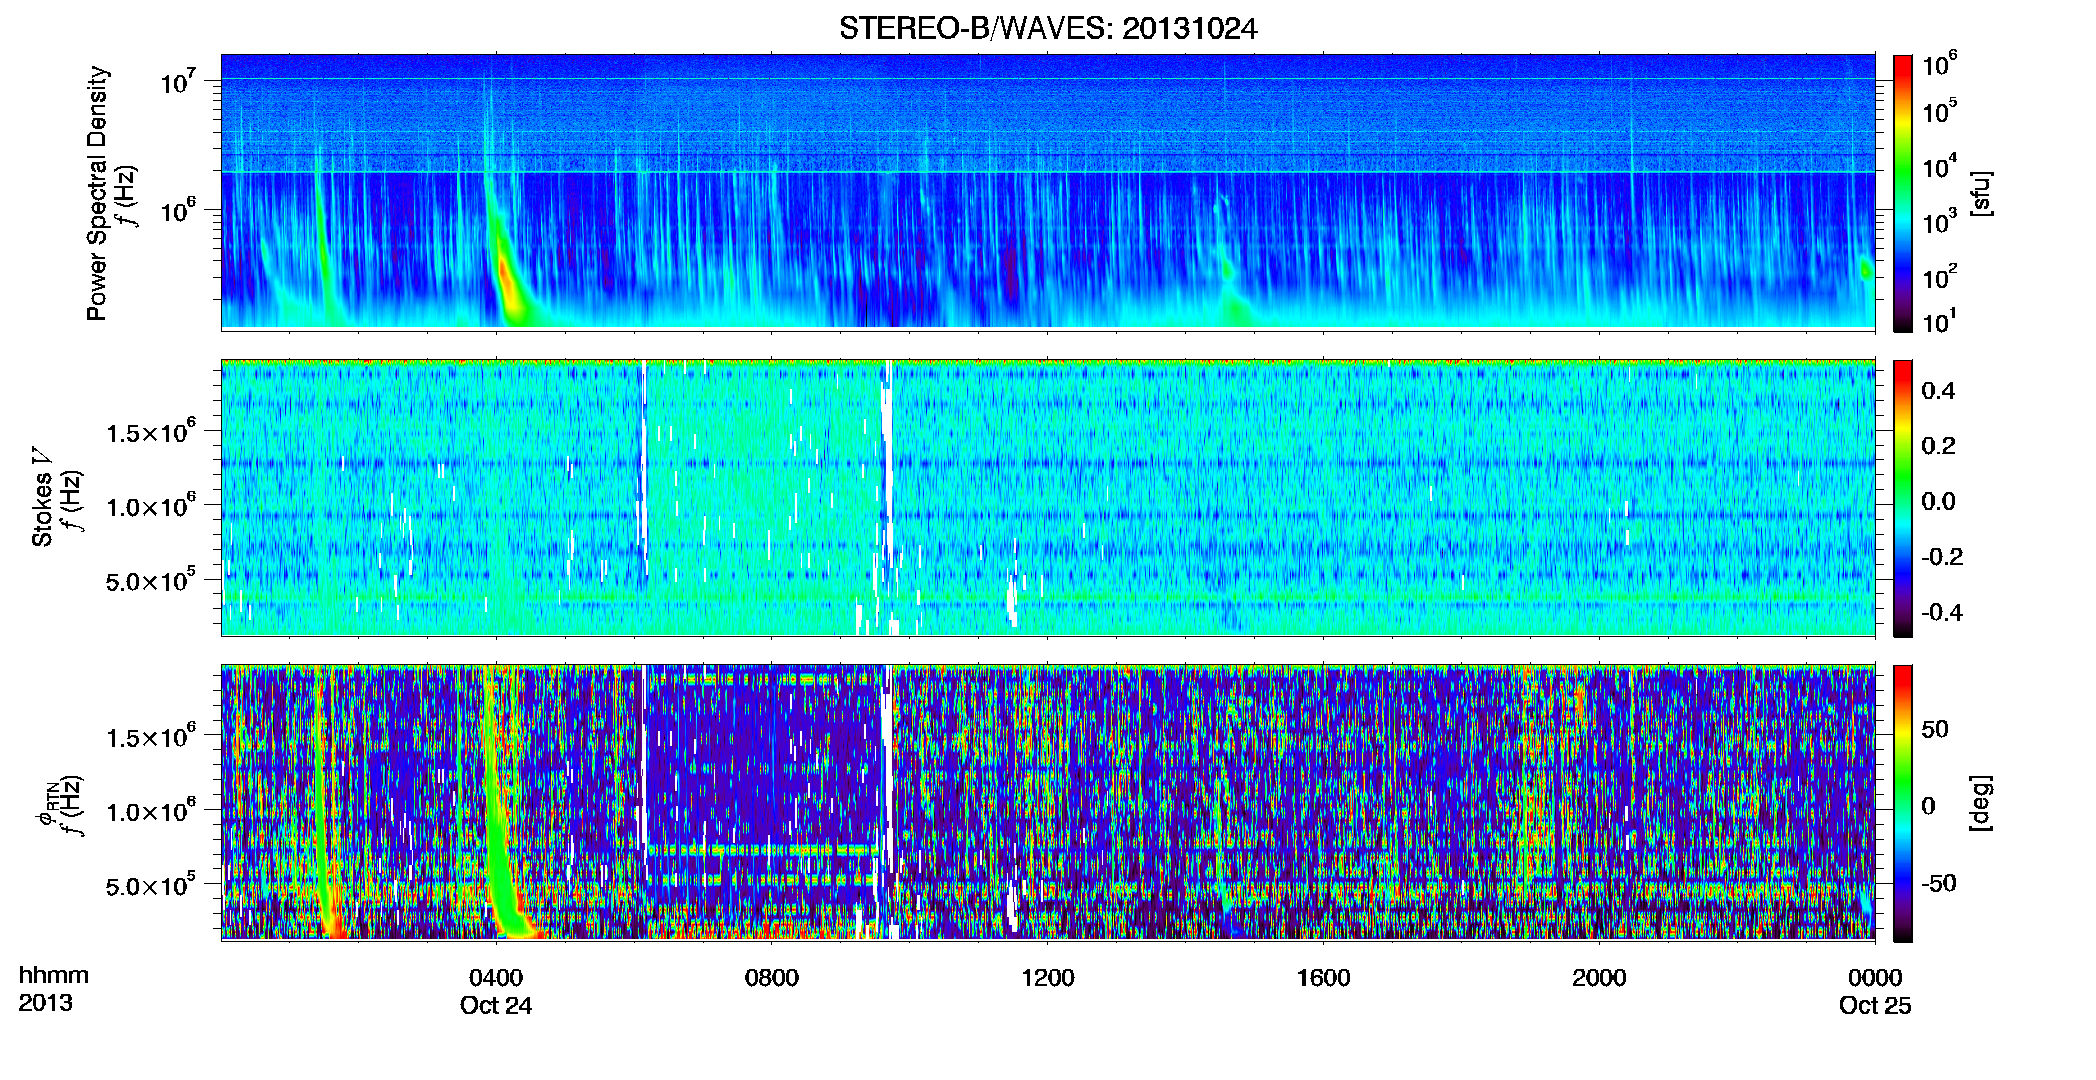Click the 10^7 frequency tick in the top panel
Image resolution: width=2096 pixels, height=1080 pixels.
click(x=179, y=82)
